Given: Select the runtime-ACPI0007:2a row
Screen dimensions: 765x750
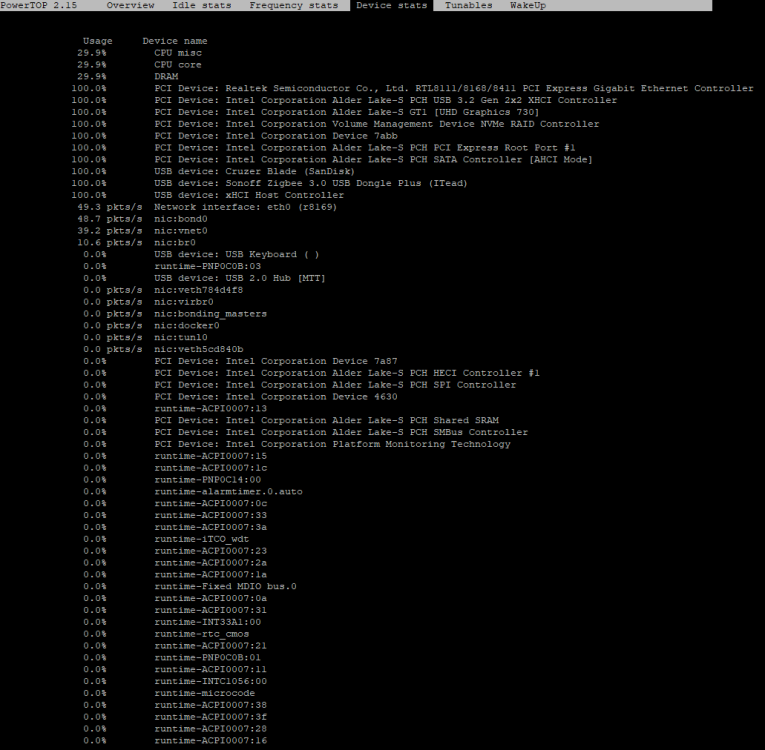Looking at the screenshot, I should pyautogui.click(x=175, y=563).
